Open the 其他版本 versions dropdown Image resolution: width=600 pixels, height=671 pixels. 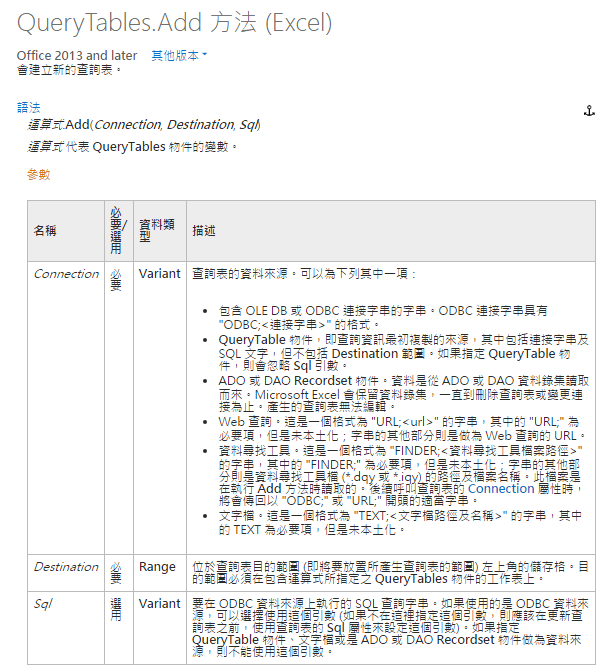pyautogui.click(x=179, y=56)
